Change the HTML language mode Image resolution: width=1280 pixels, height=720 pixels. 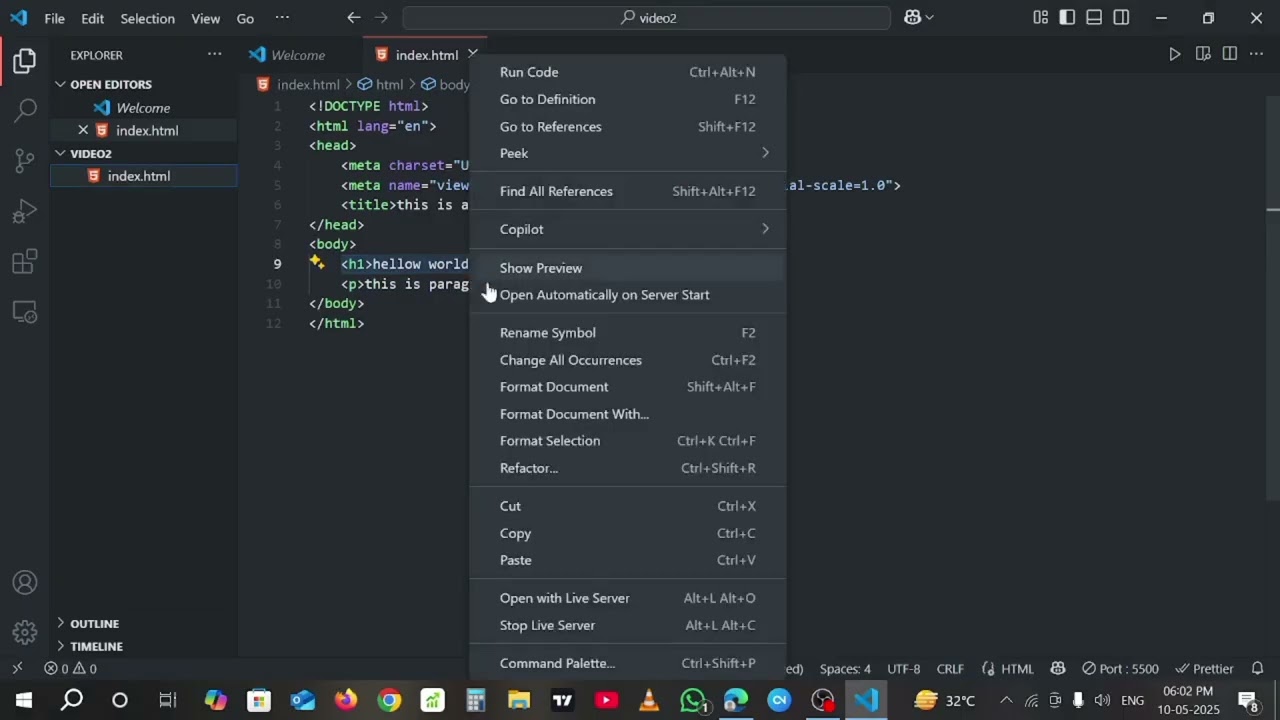point(1017,668)
